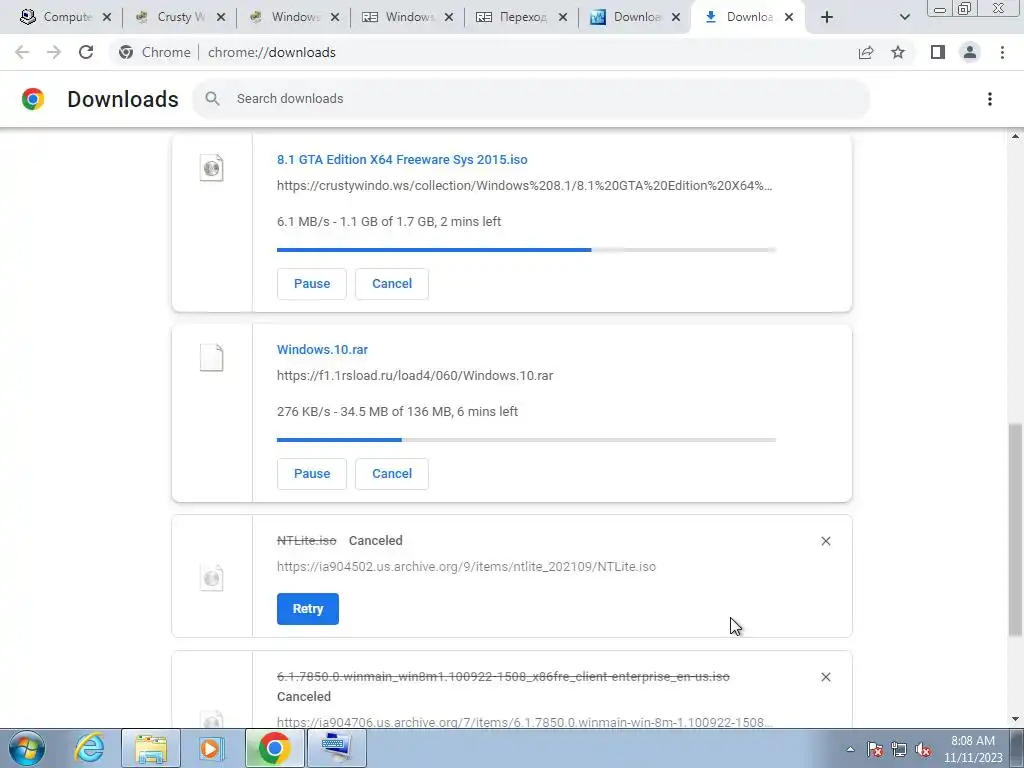Click the Action Center flag tray icon
1024x768 pixels.
click(x=875, y=749)
